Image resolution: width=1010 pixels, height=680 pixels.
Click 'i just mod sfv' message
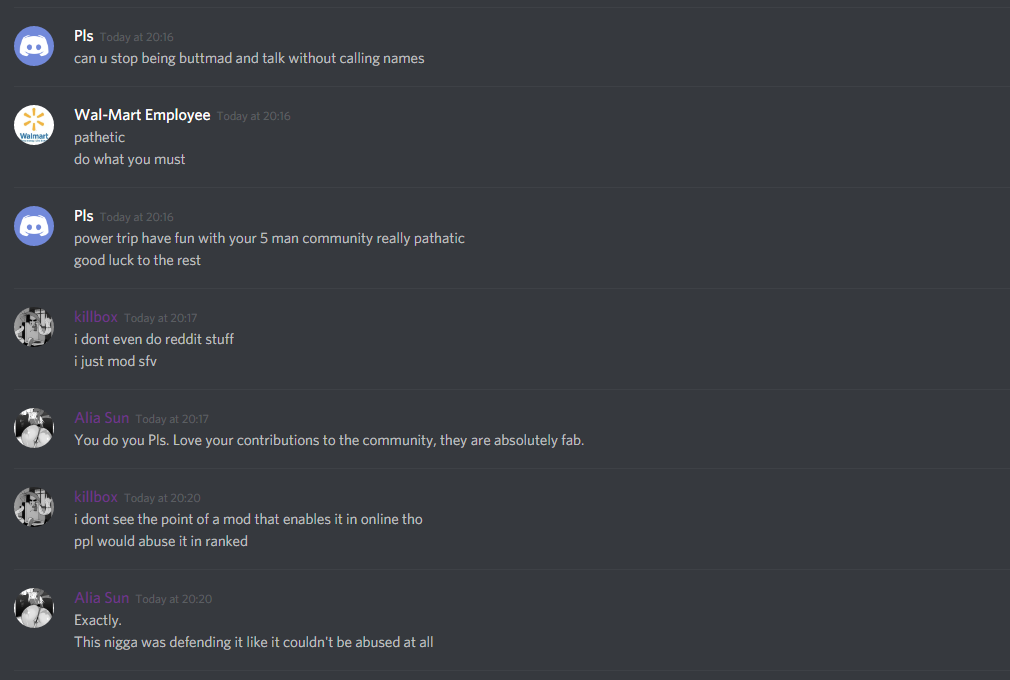click(115, 361)
